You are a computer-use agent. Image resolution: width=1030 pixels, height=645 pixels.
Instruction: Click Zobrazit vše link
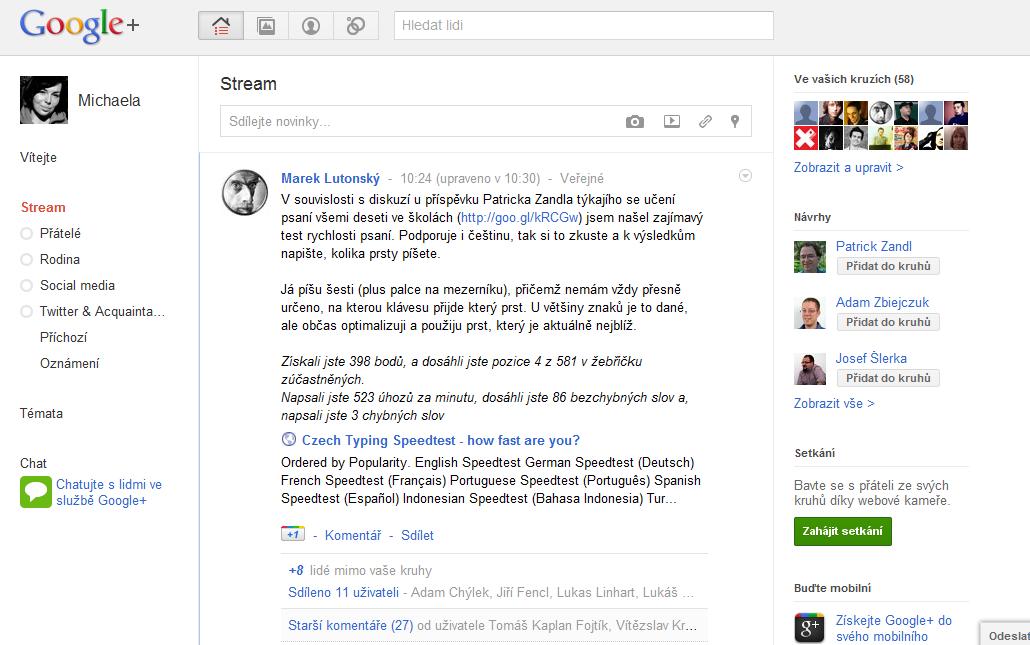click(x=834, y=403)
